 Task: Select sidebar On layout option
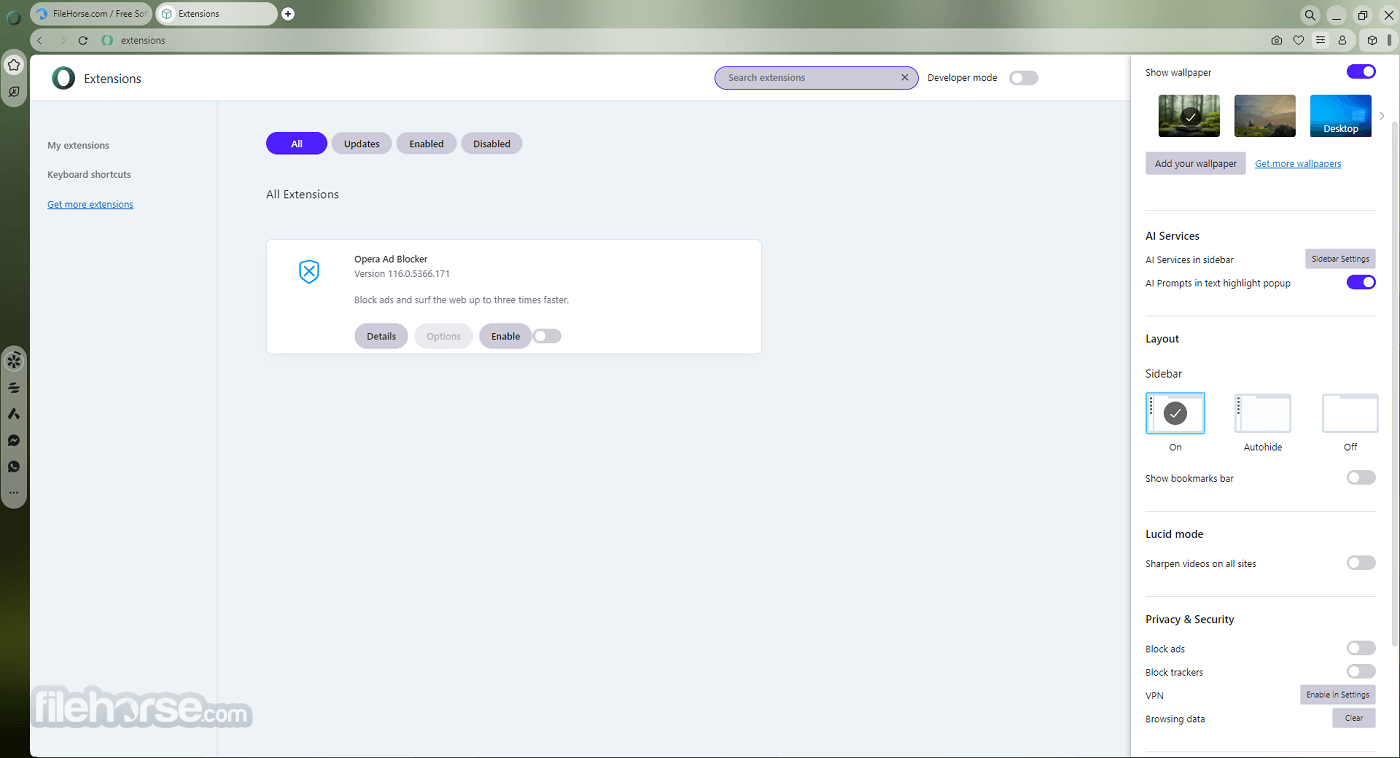(x=1175, y=413)
